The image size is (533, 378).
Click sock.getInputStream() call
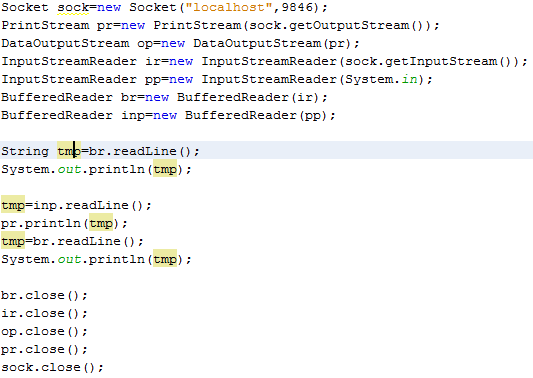[430, 62]
